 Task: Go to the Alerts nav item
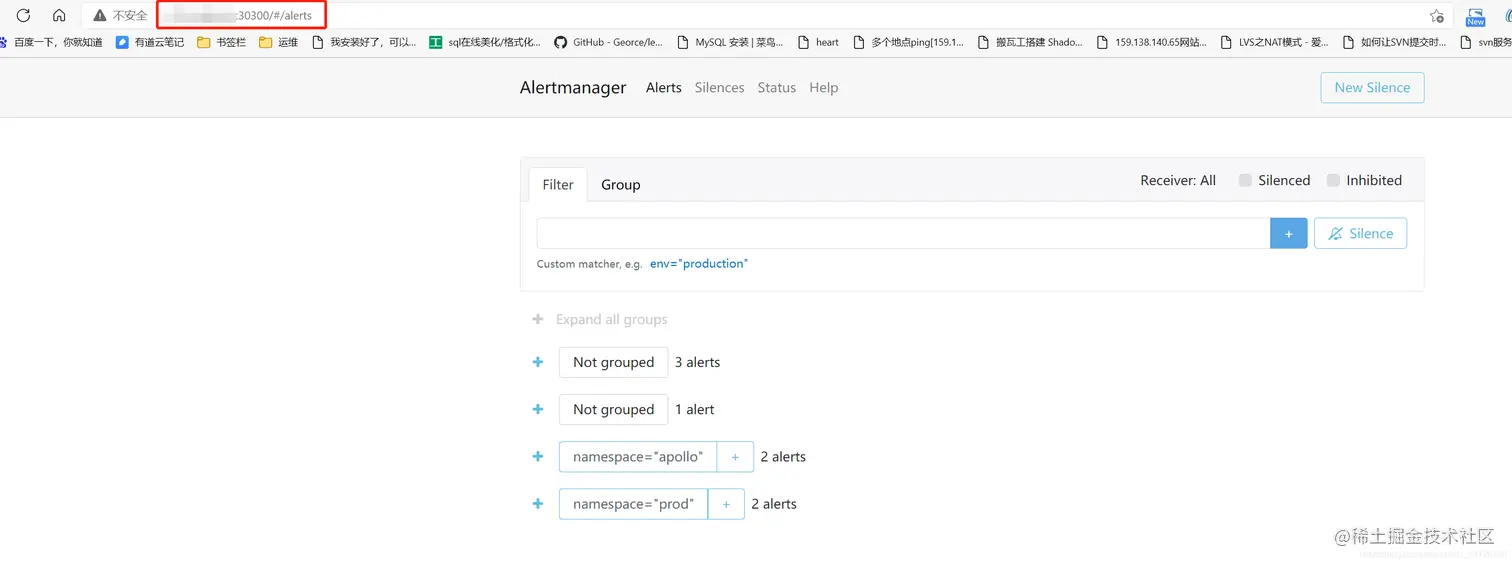[663, 88]
